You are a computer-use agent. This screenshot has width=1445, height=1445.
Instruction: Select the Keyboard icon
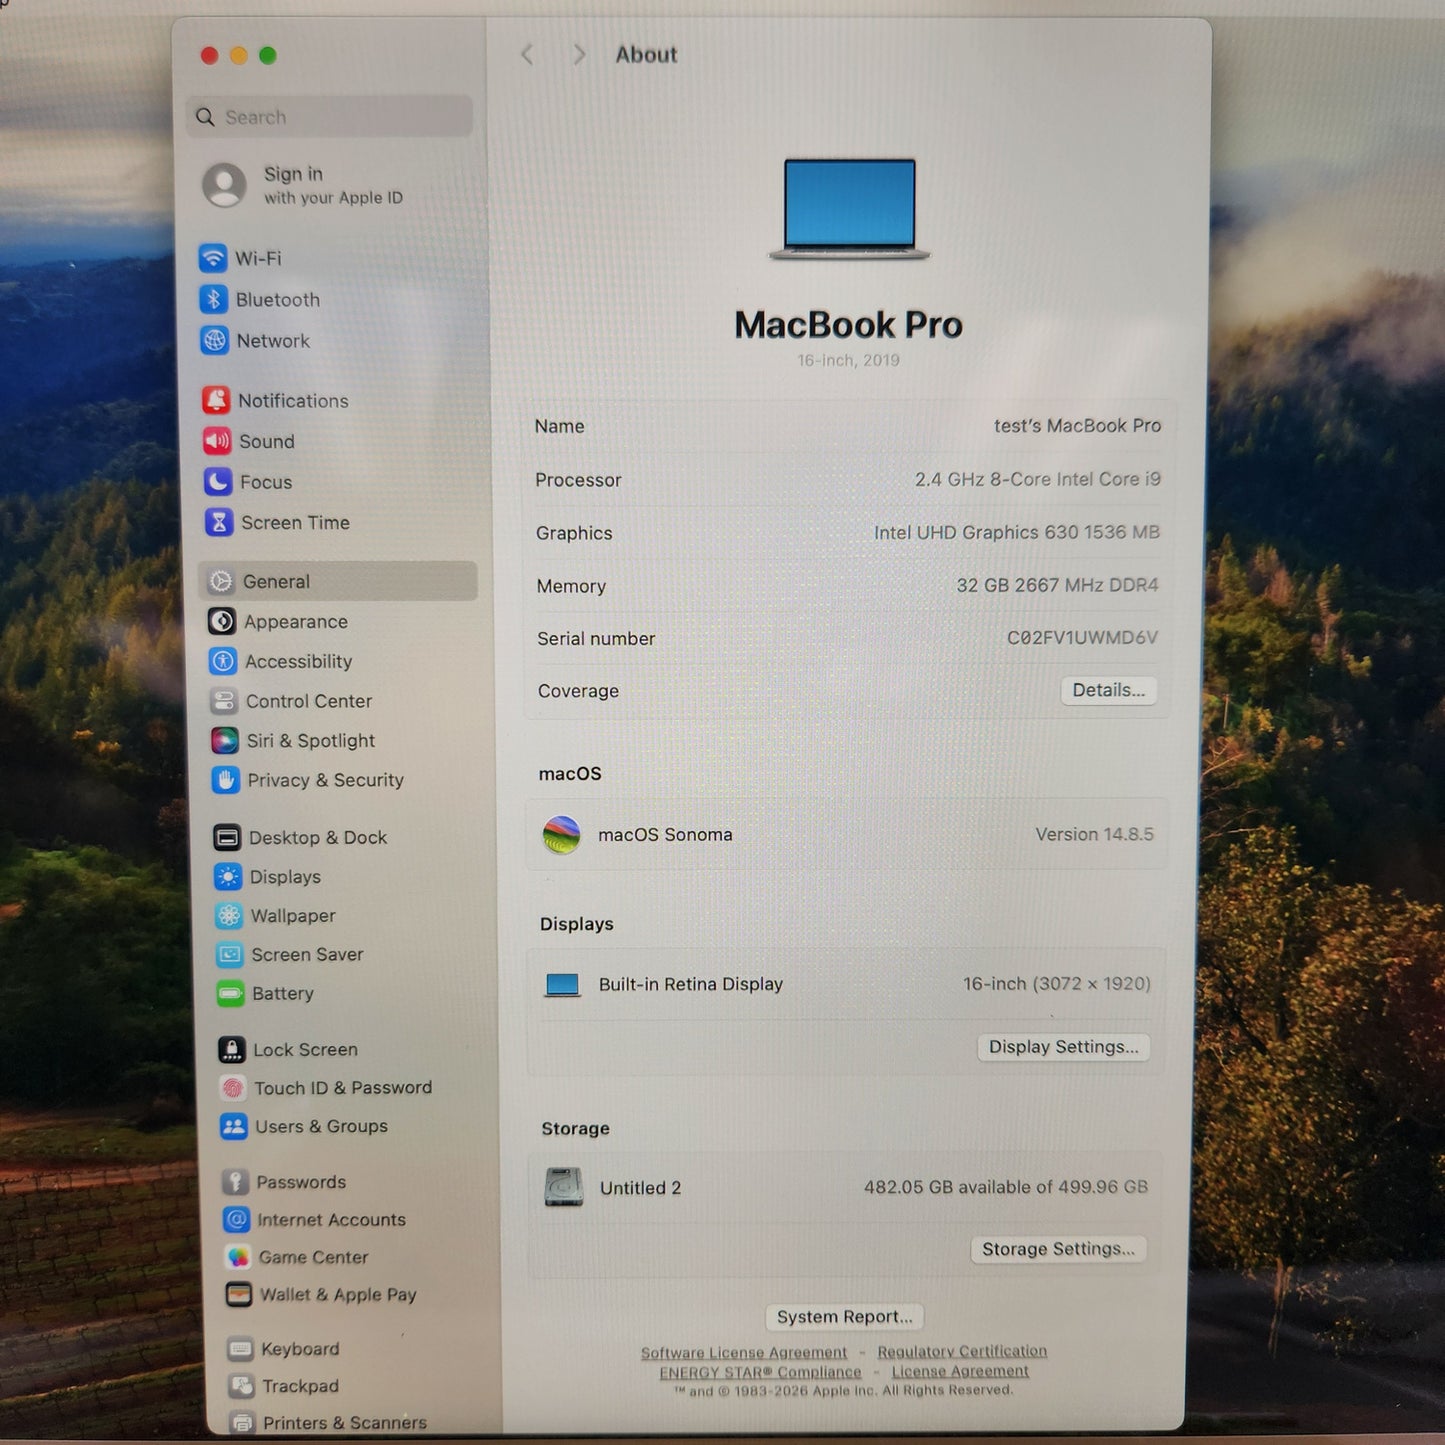point(240,1349)
